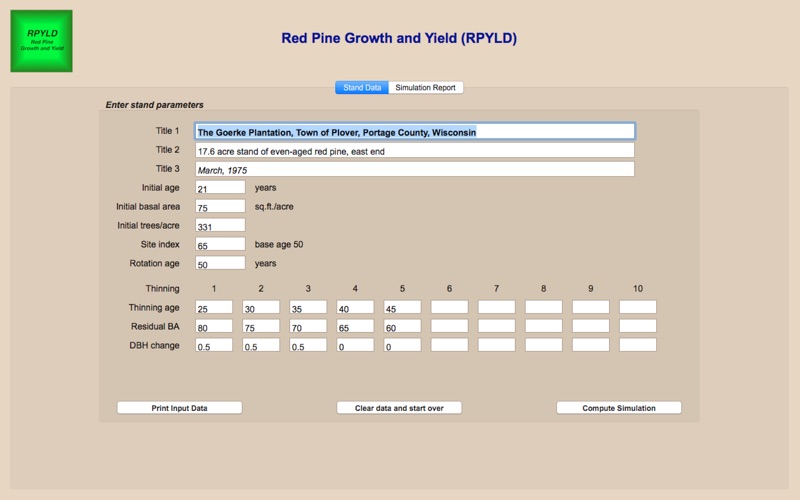Click the green RPYLD logo icon
Image resolution: width=800 pixels, height=500 pixels.
point(41,41)
